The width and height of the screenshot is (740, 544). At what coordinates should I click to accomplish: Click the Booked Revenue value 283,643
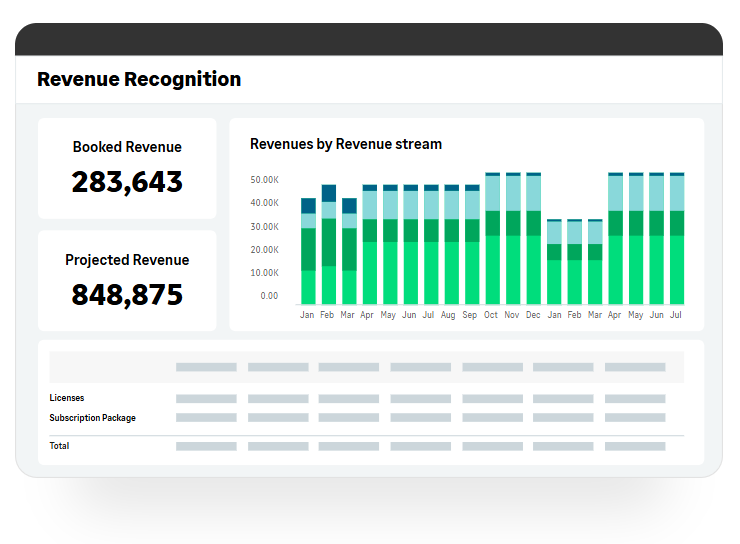[127, 182]
